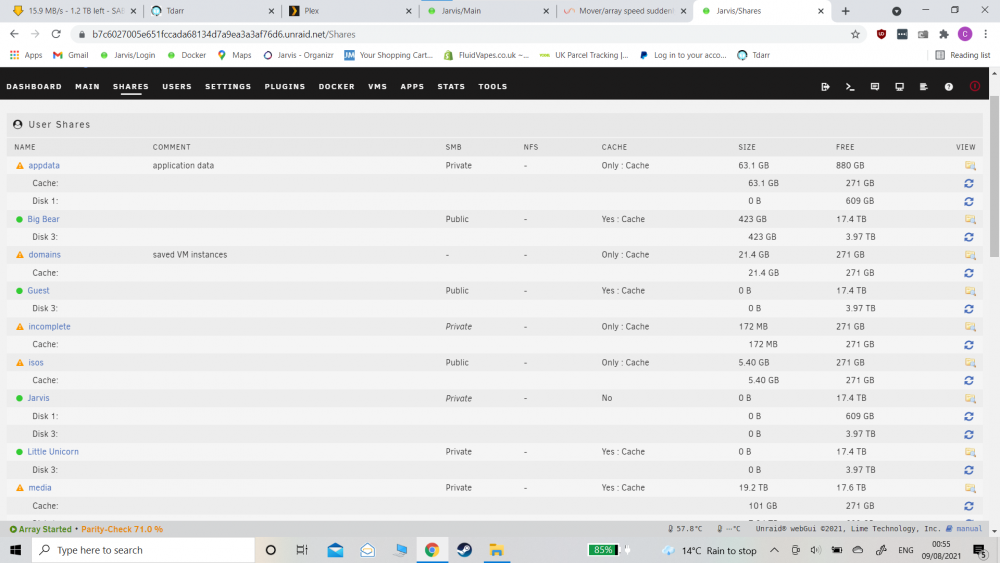The height and width of the screenshot is (563, 1000).
Task: Open Steam from the taskbar
Action: point(464,550)
